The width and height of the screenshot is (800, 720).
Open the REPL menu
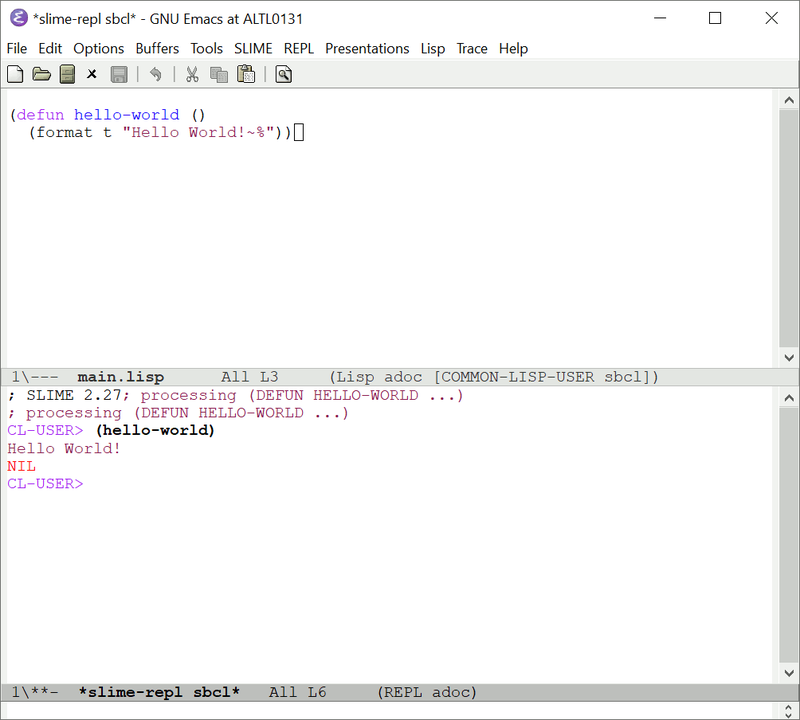298,48
